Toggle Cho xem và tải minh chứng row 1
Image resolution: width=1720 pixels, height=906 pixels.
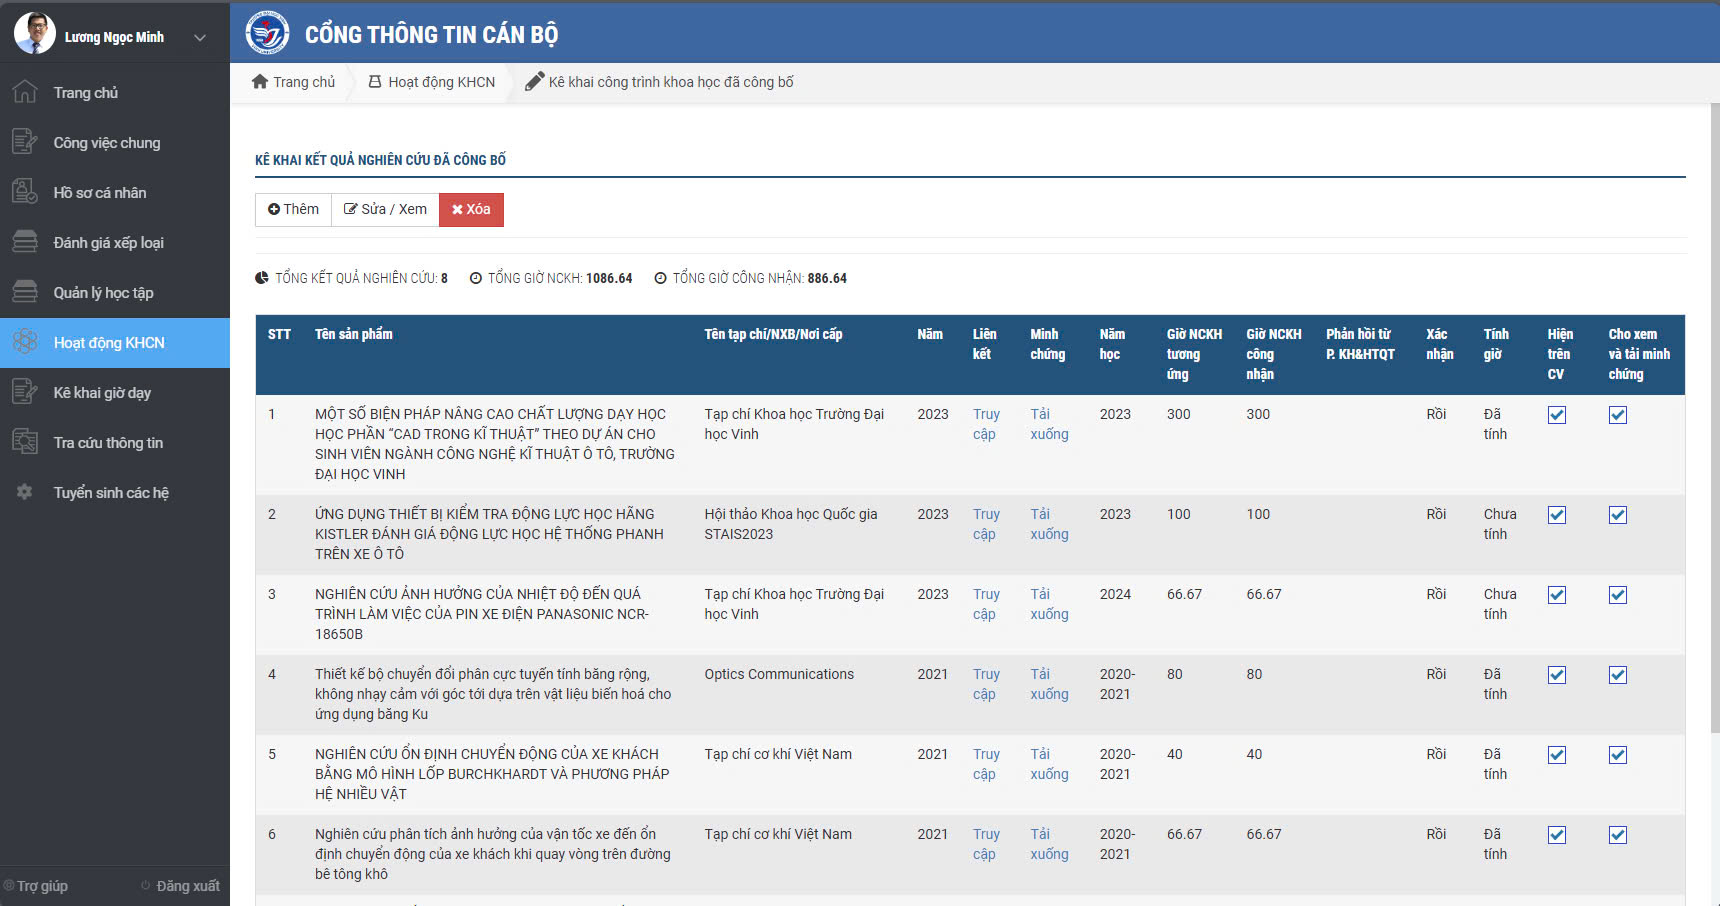coord(1618,415)
